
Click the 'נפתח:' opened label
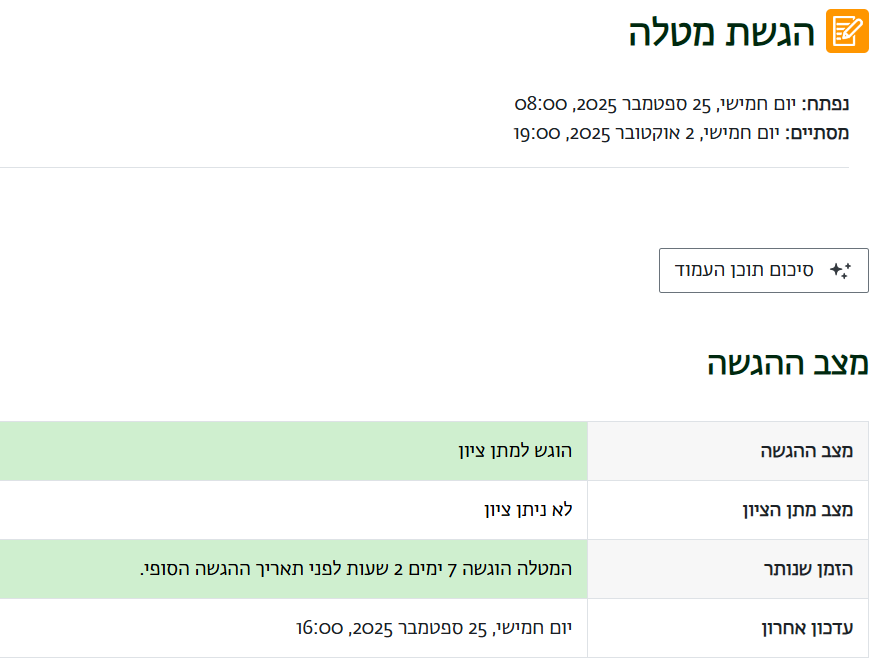[826, 104]
